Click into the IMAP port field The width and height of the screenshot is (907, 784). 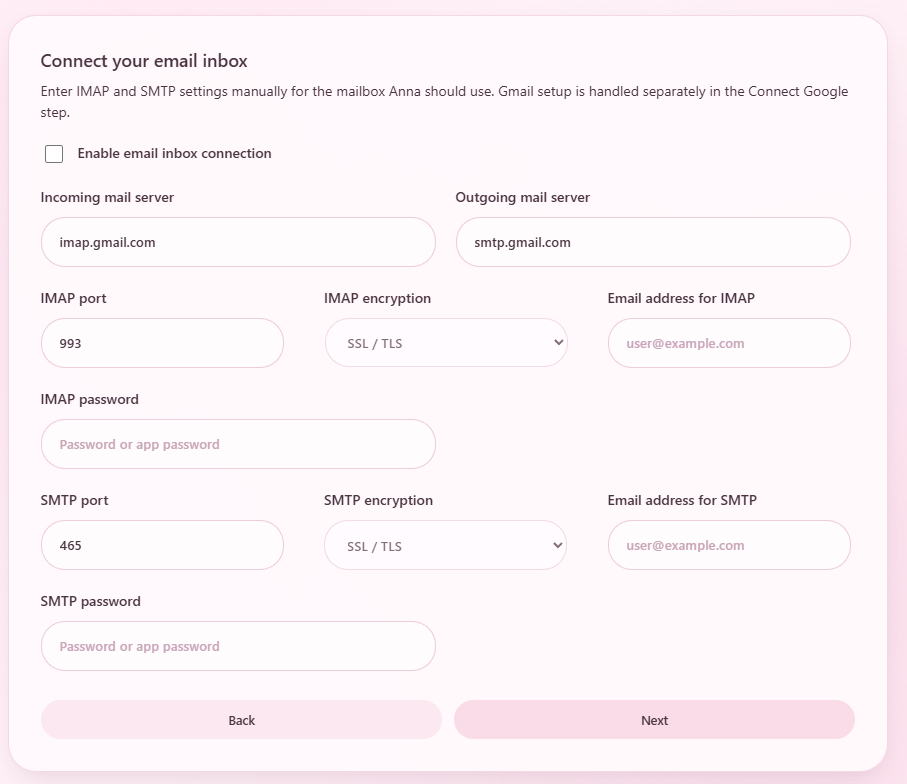click(x=162, y=343)
